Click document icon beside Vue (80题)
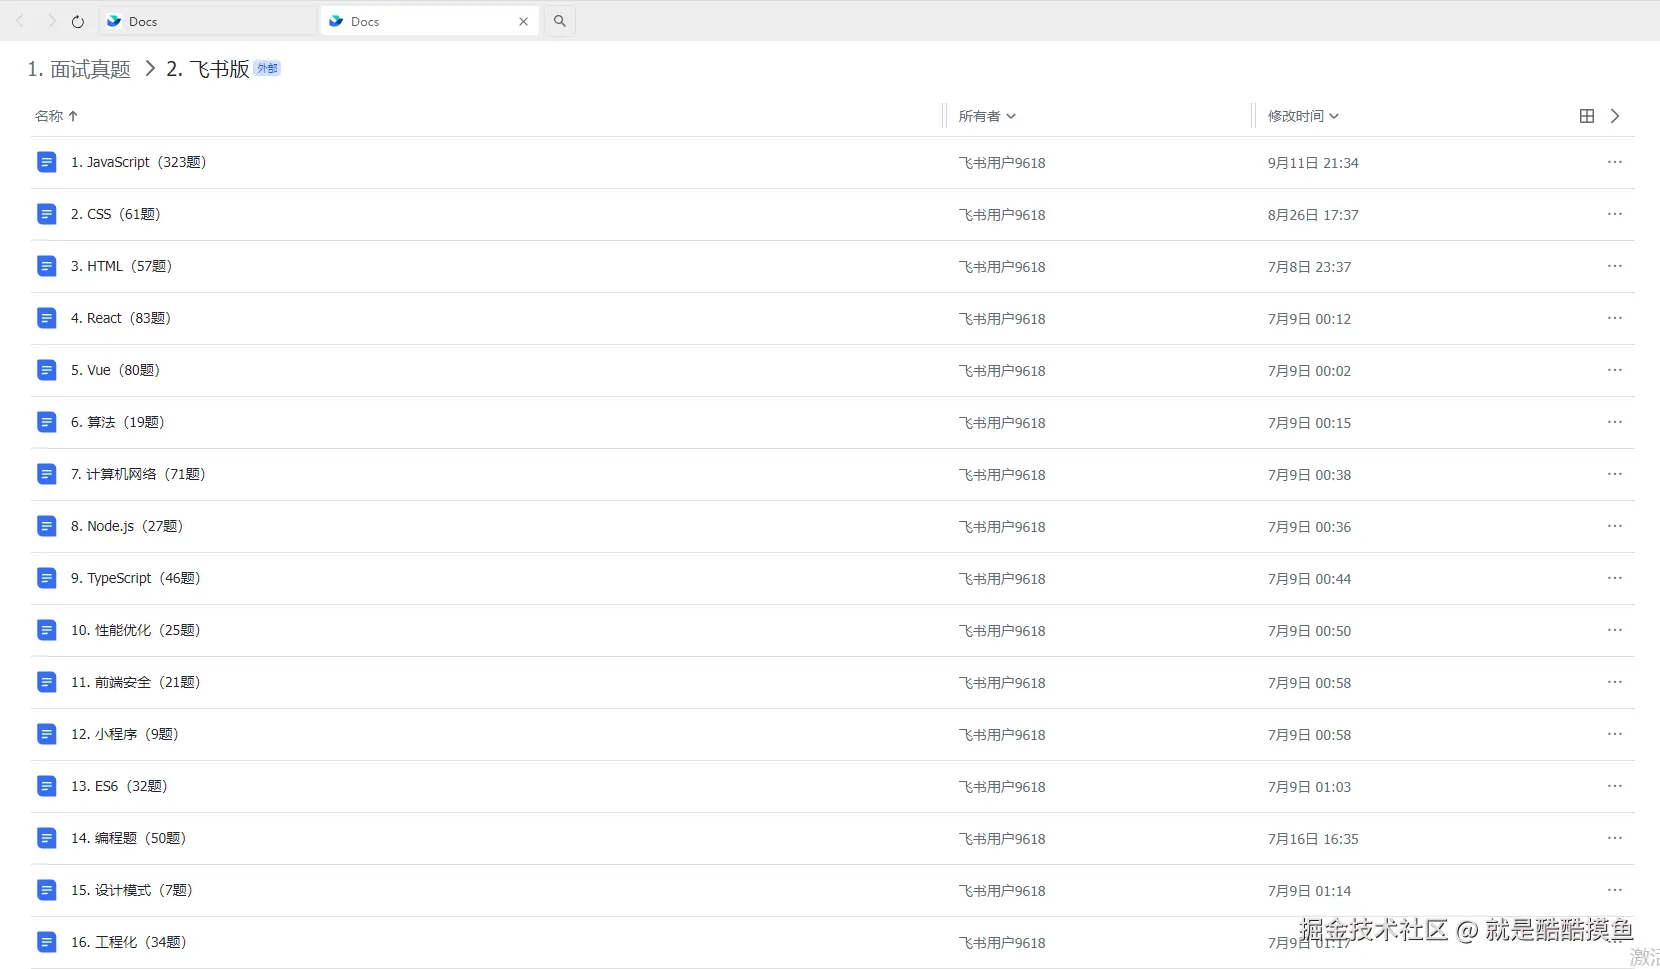 [47, 370]
